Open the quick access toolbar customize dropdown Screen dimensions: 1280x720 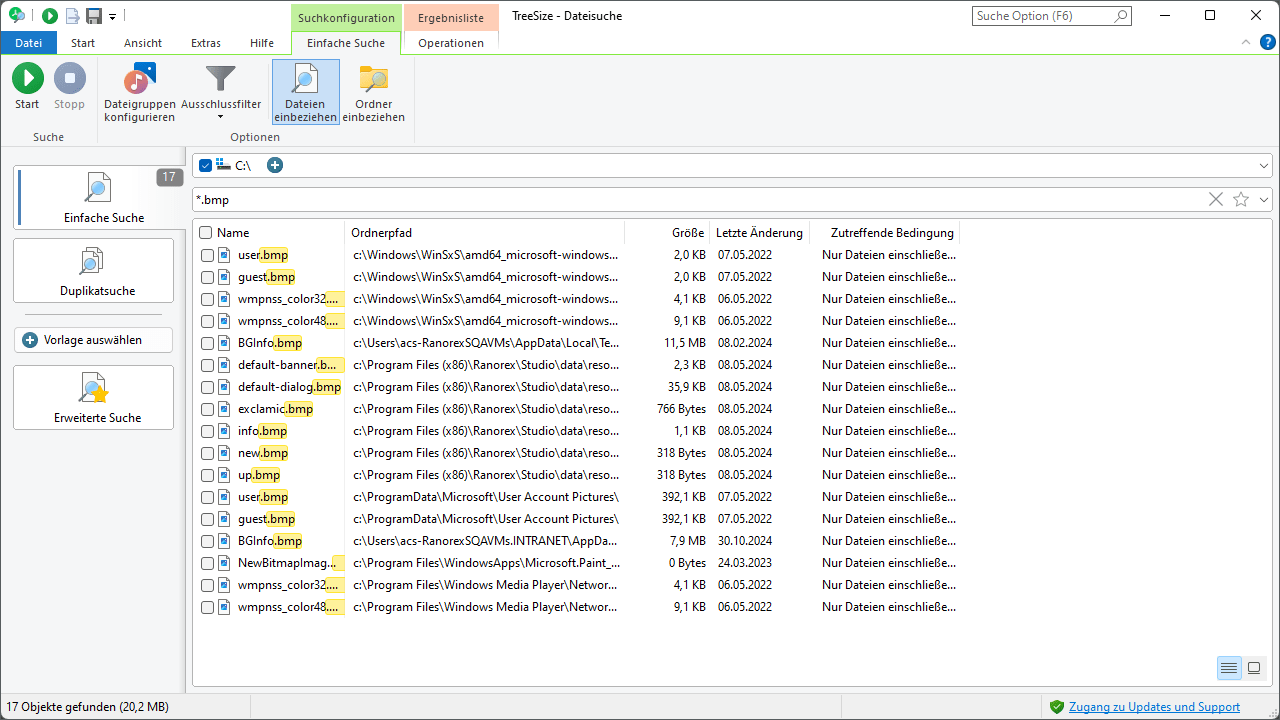[113, 16]
